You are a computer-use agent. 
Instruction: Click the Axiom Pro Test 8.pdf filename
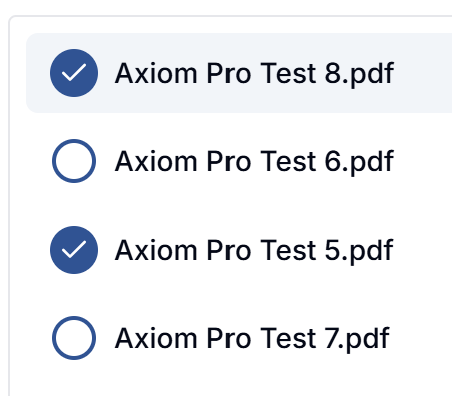(254, 74)
